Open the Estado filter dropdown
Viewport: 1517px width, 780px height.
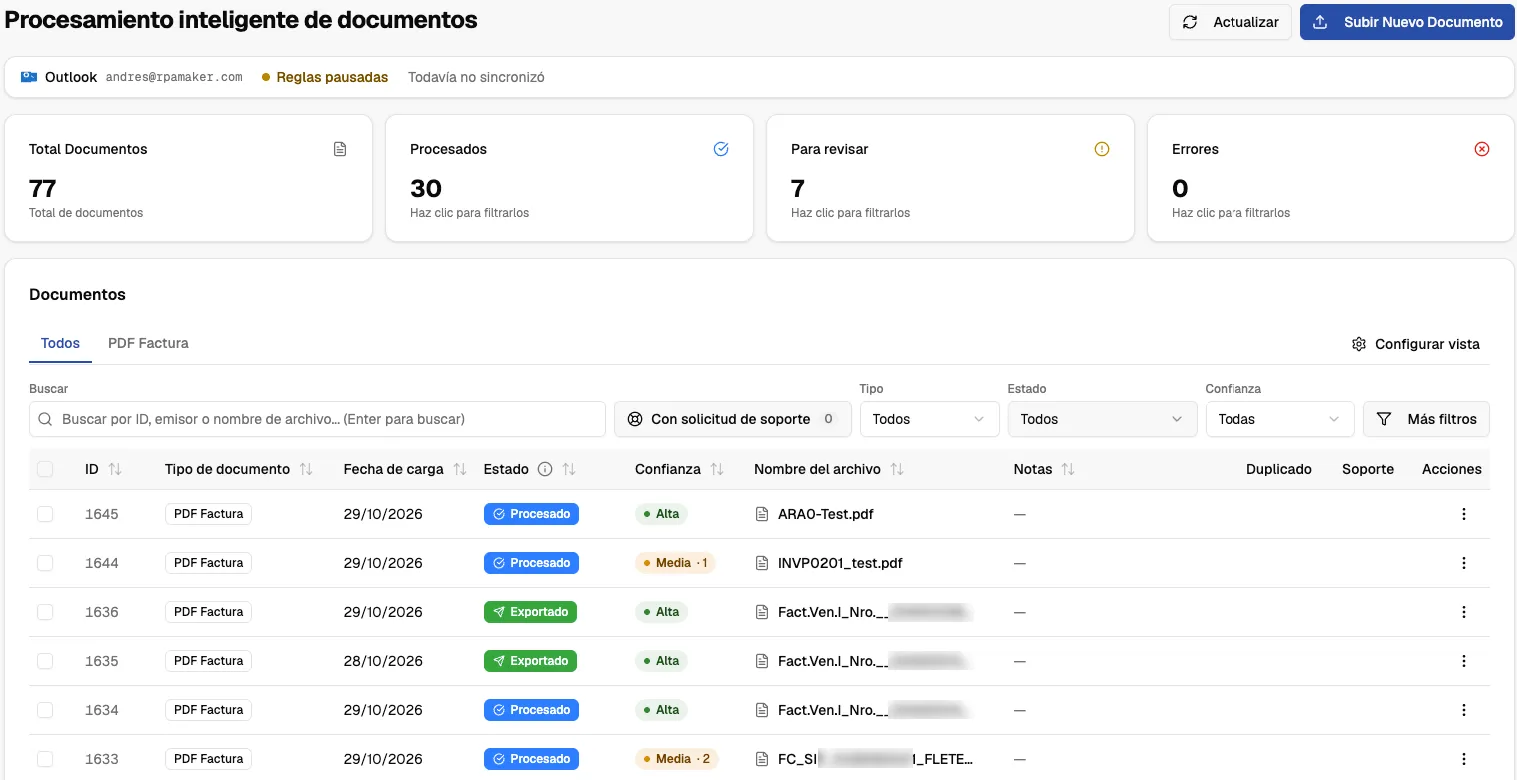coord(1102,419)
